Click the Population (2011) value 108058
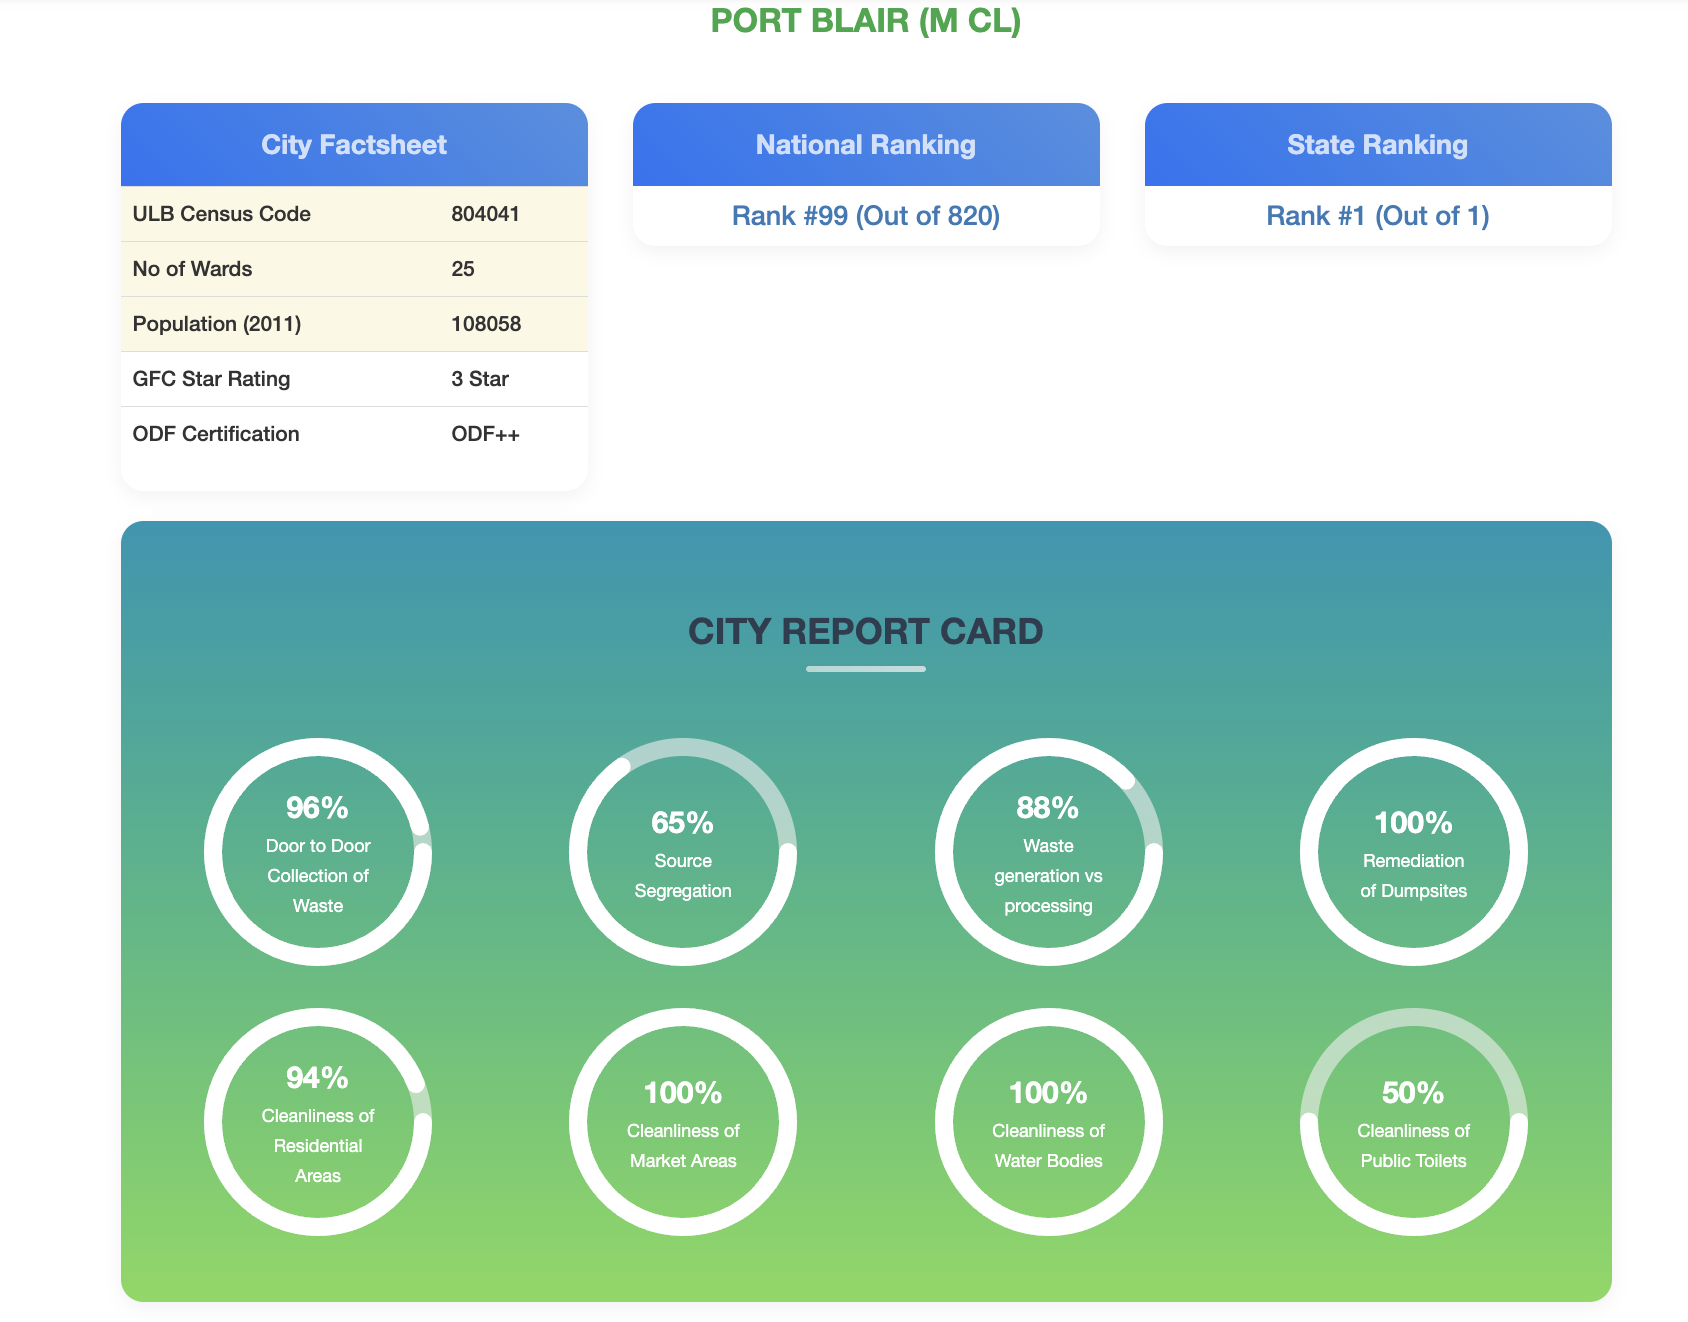The width and height of the screenshot is (1688, 1322). [x=486, y=324]
